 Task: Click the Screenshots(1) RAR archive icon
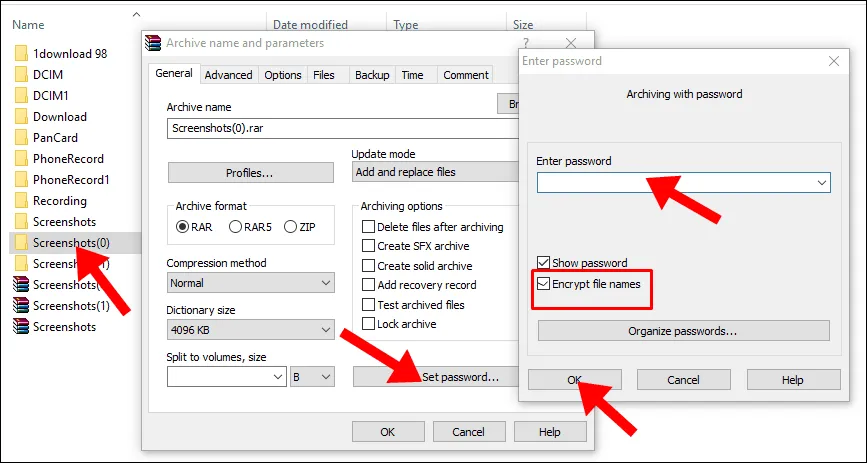[x=21, y=306]
